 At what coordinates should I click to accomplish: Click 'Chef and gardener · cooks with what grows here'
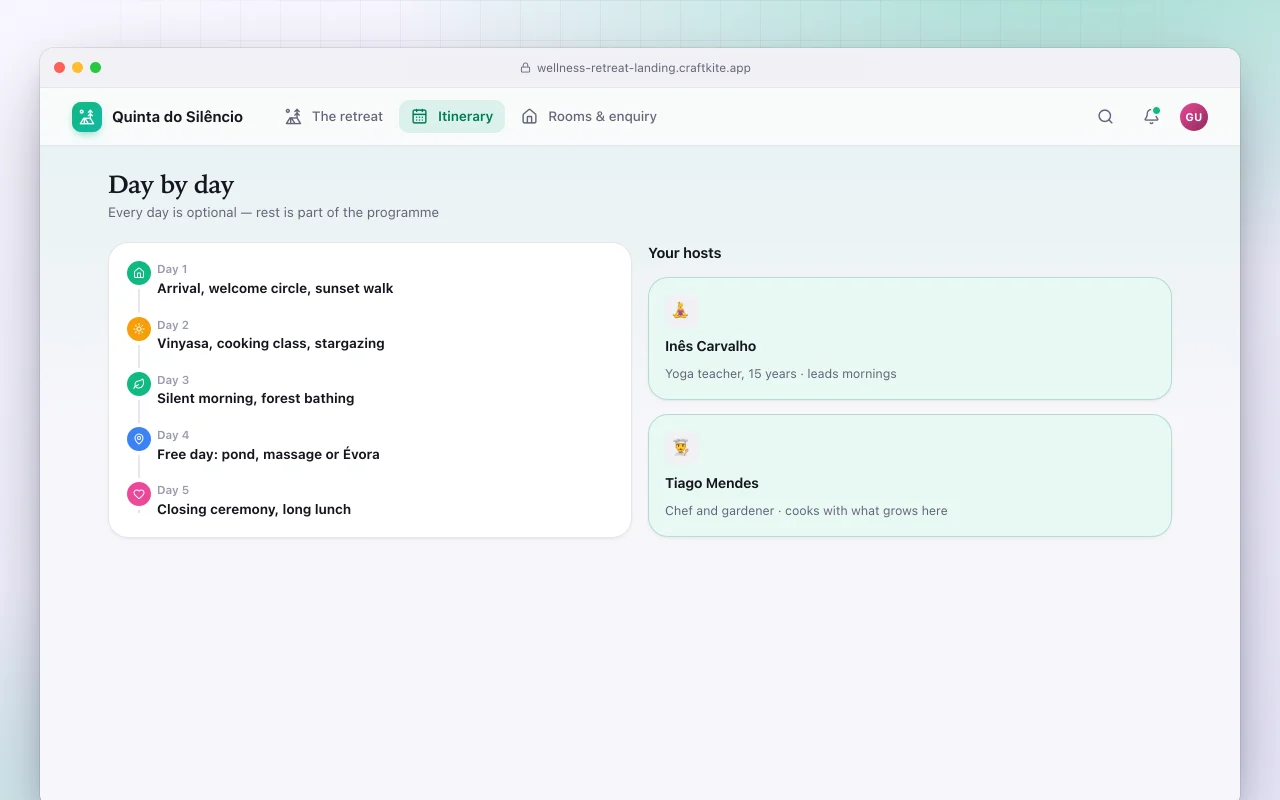pyautogui.click(x=806, y=511)
